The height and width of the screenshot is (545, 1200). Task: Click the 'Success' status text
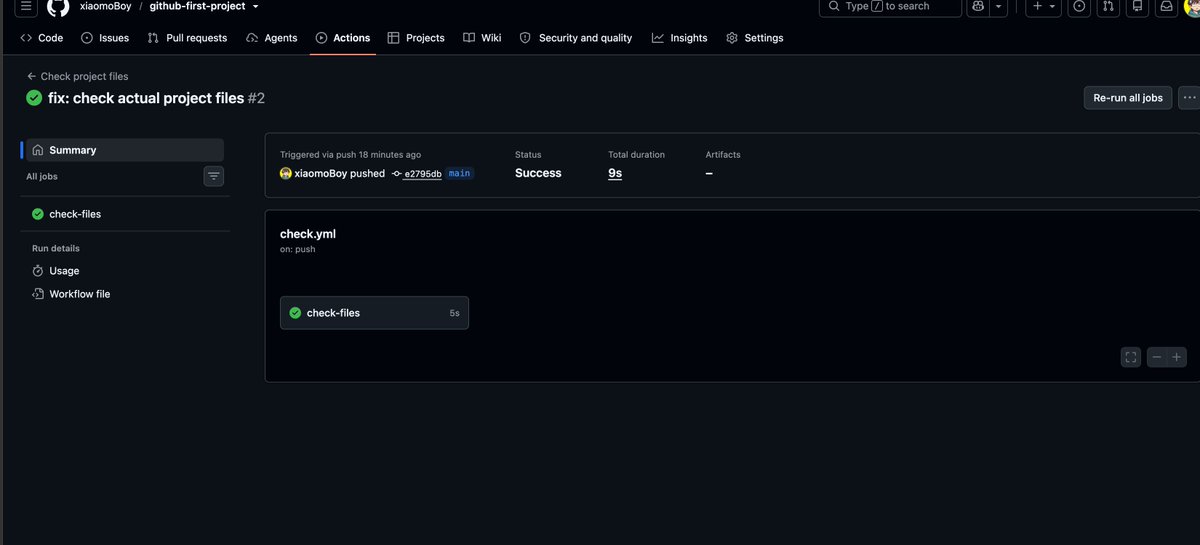coord(538,173)
